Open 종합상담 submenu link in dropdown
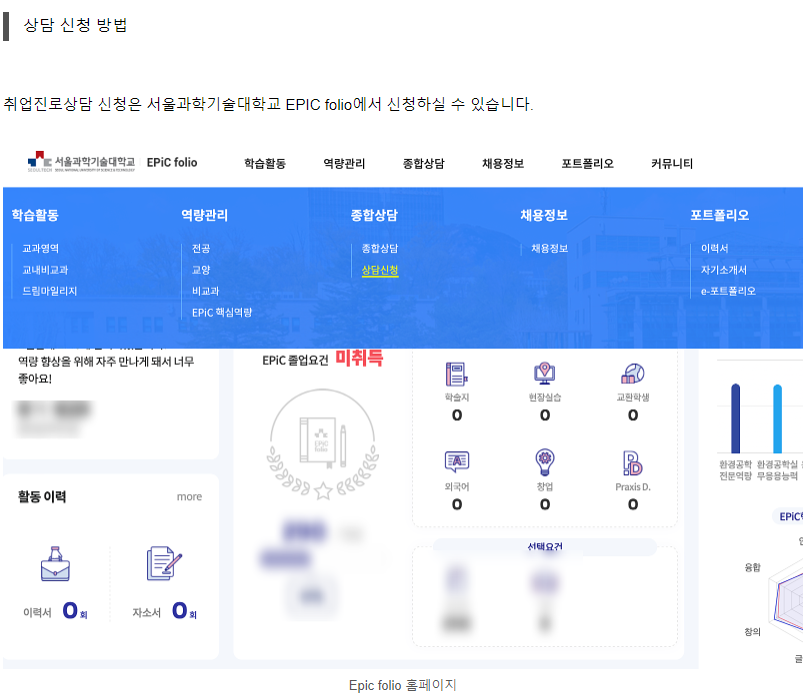The height and width of the screenshot is (699, 806). pyautogui.click(x=380, y=248)
